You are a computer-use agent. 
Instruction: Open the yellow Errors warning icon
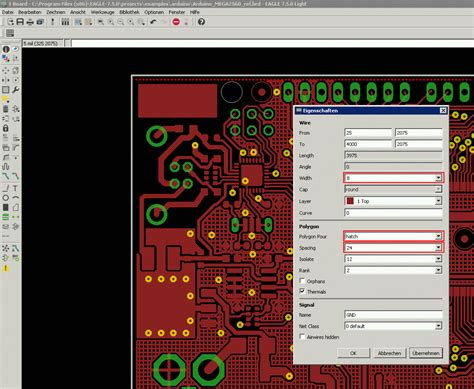(6, 268)
